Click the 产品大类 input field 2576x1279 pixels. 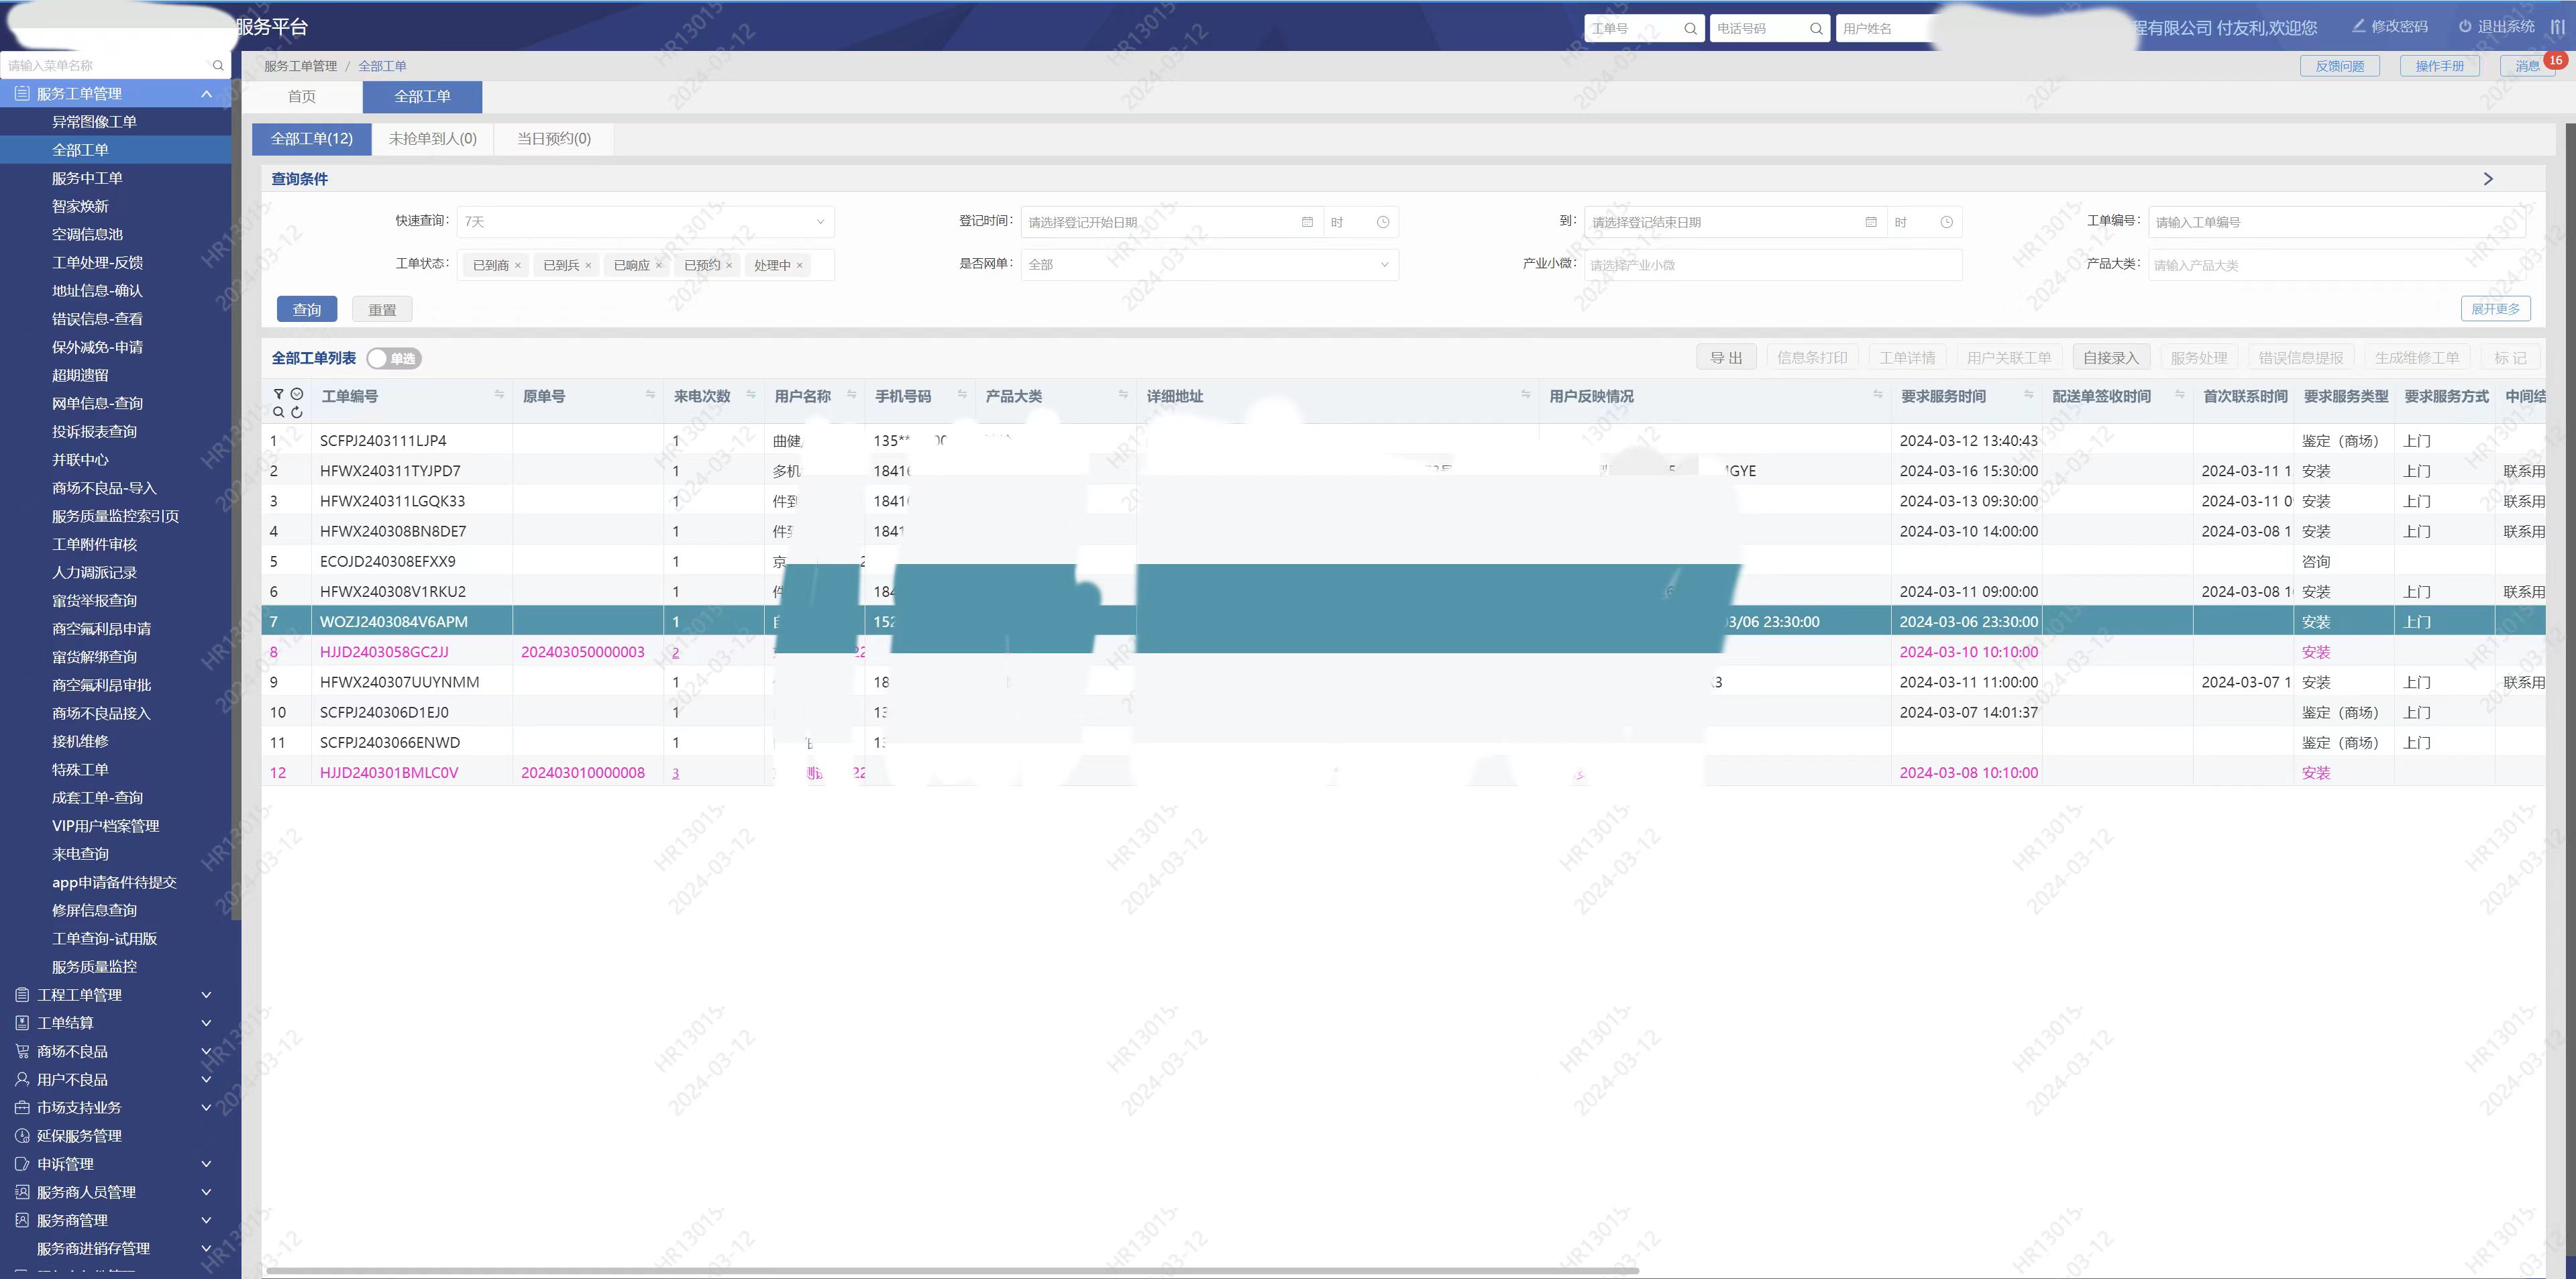(2337, 265)
